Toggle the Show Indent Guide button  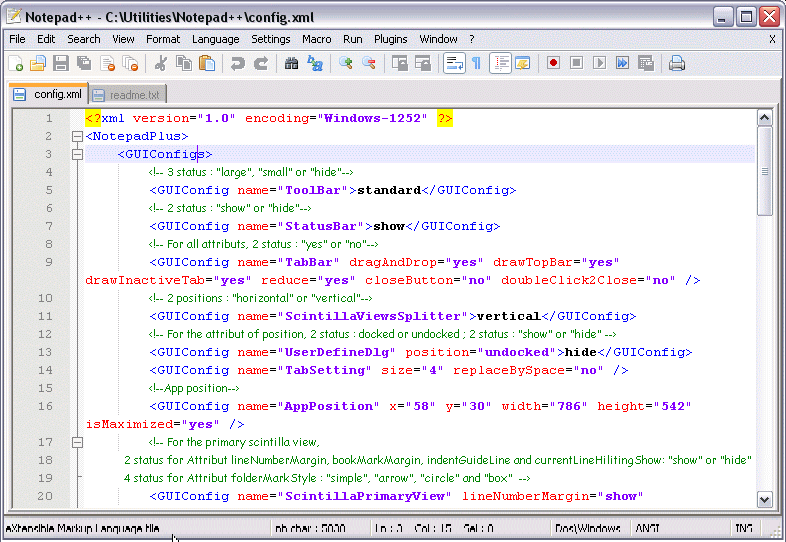[x=500, y=64]
